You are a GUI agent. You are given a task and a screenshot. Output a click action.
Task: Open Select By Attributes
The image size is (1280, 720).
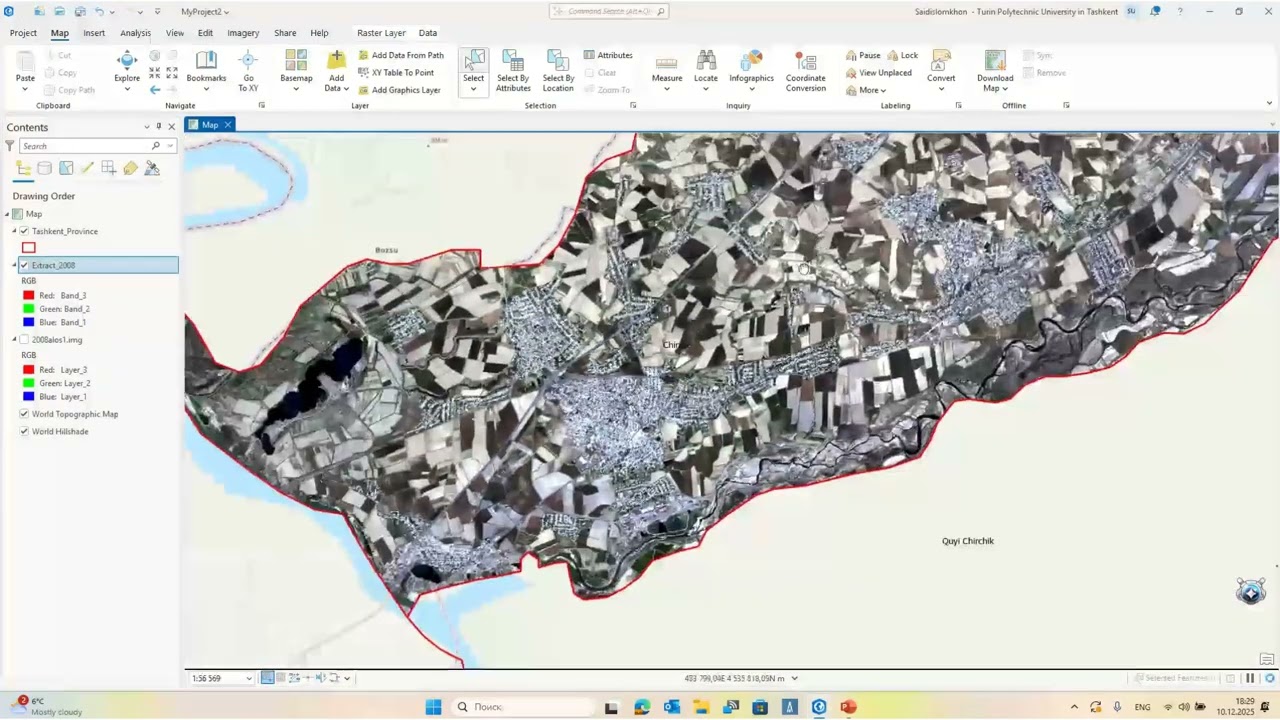tap(513, 70)
